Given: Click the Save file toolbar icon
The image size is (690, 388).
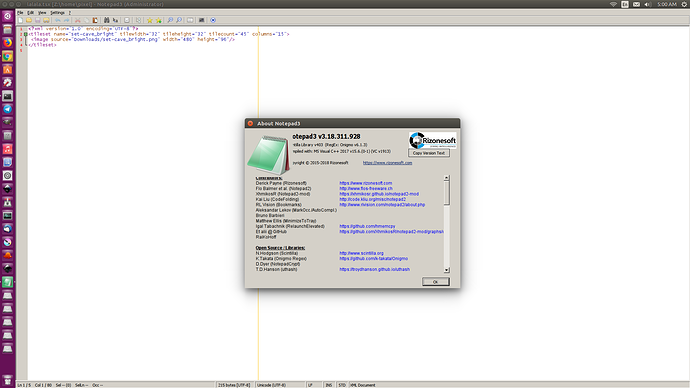Looking at the screenshot, I should coord(37,20).
